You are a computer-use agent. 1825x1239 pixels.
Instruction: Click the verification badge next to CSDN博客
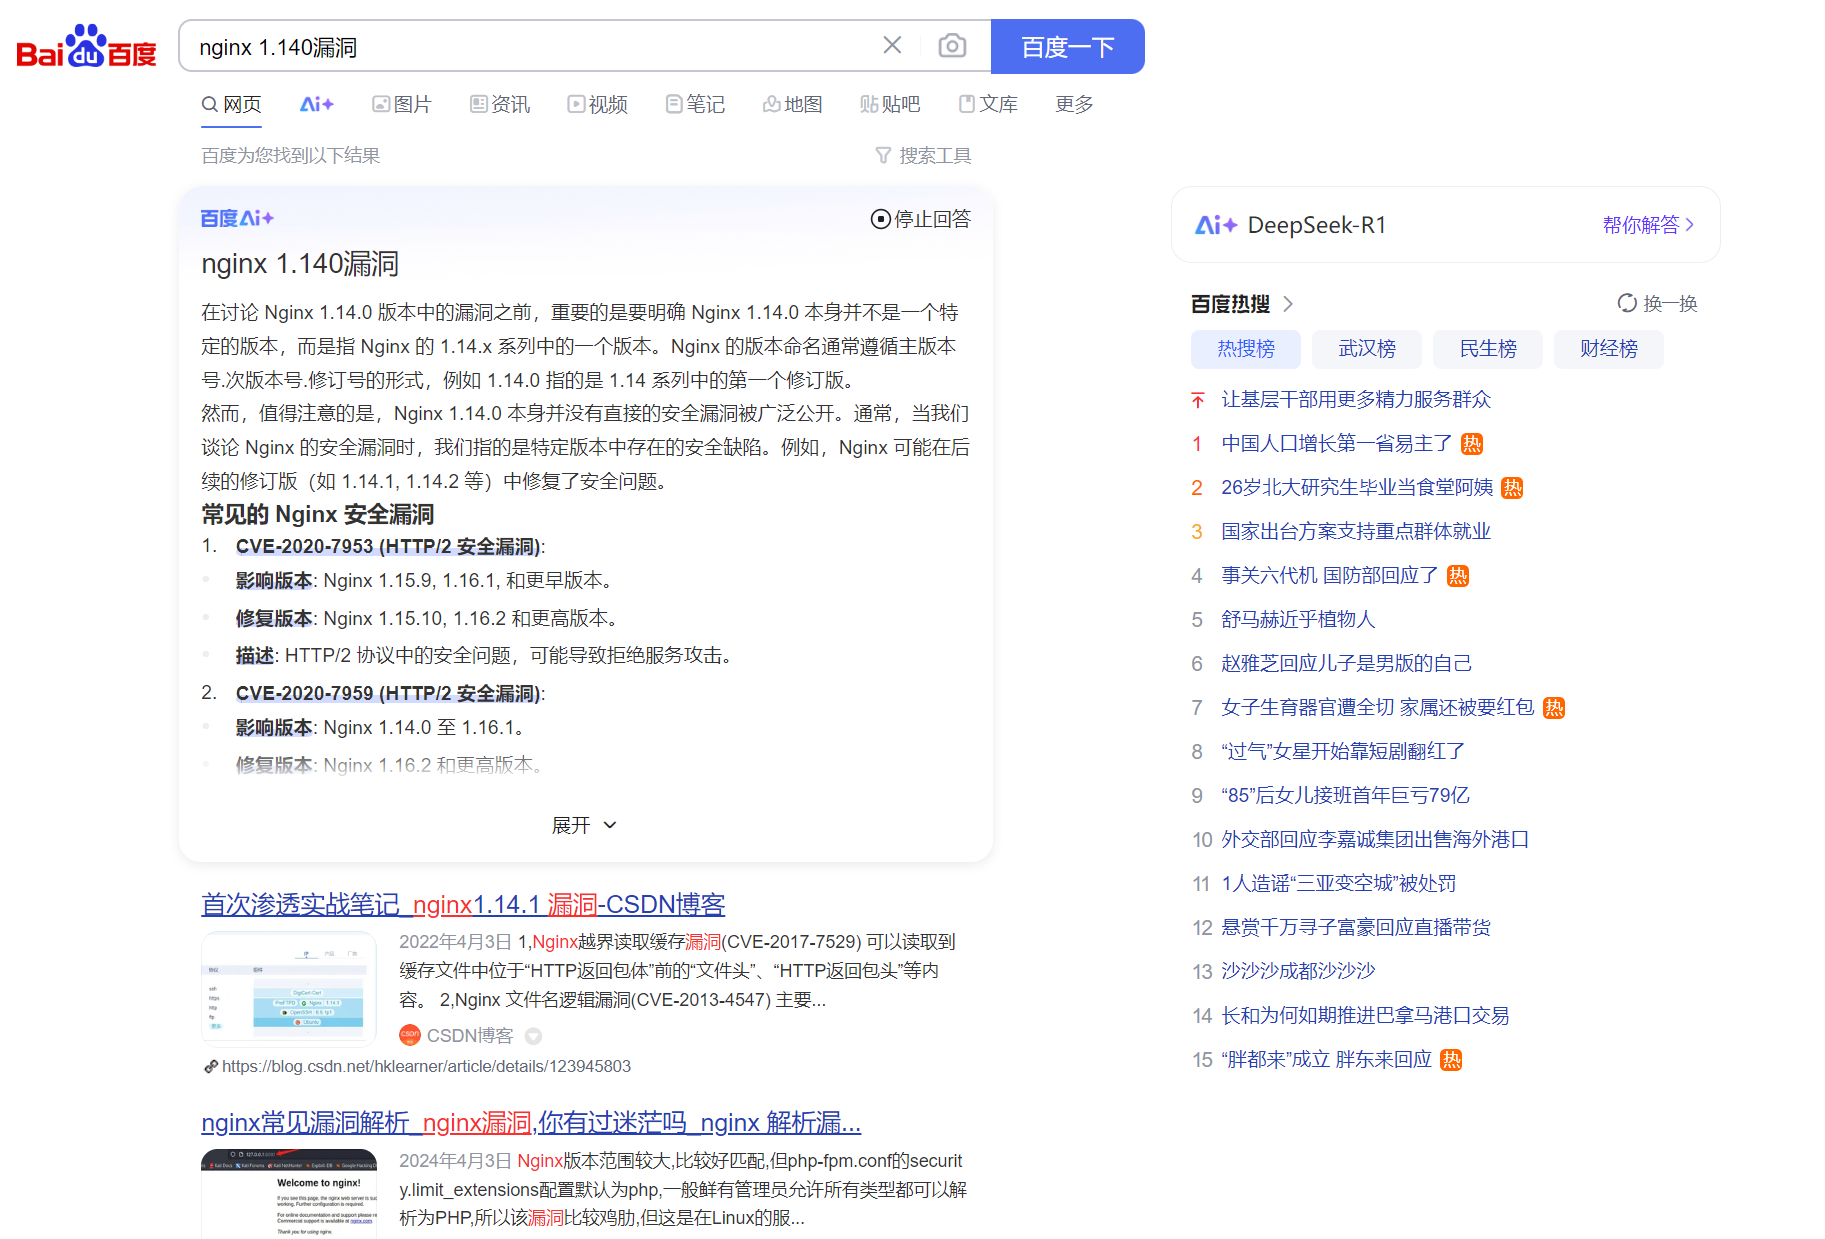point(534,1036)
